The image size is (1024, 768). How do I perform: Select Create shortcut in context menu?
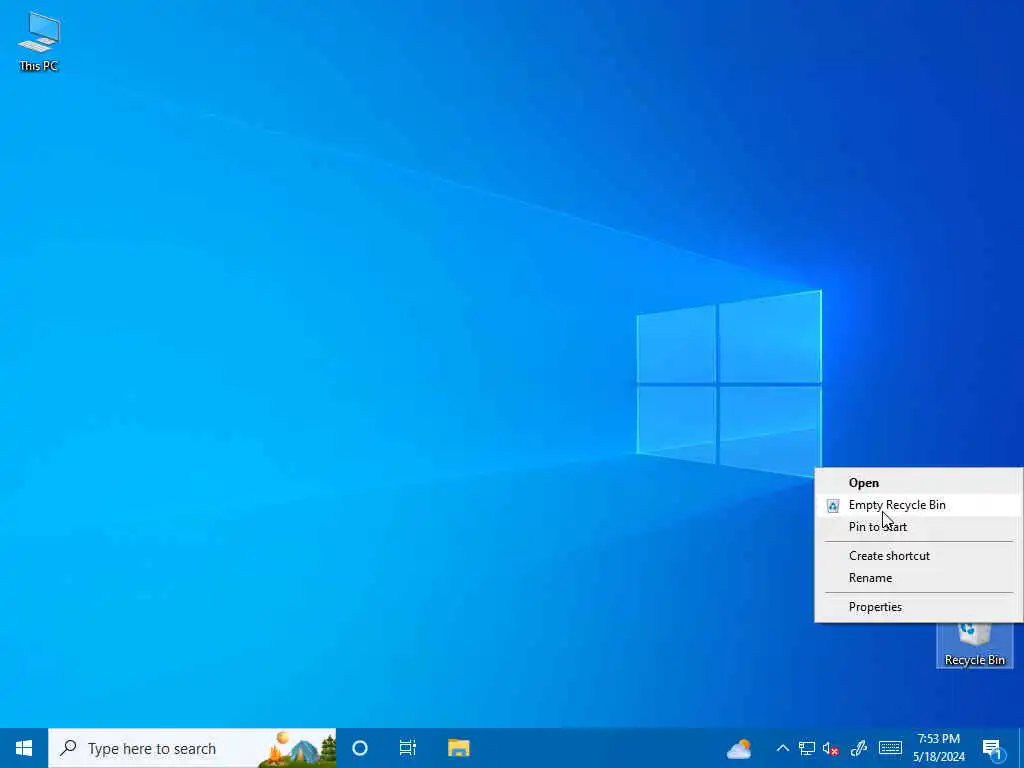pos(918,556)
